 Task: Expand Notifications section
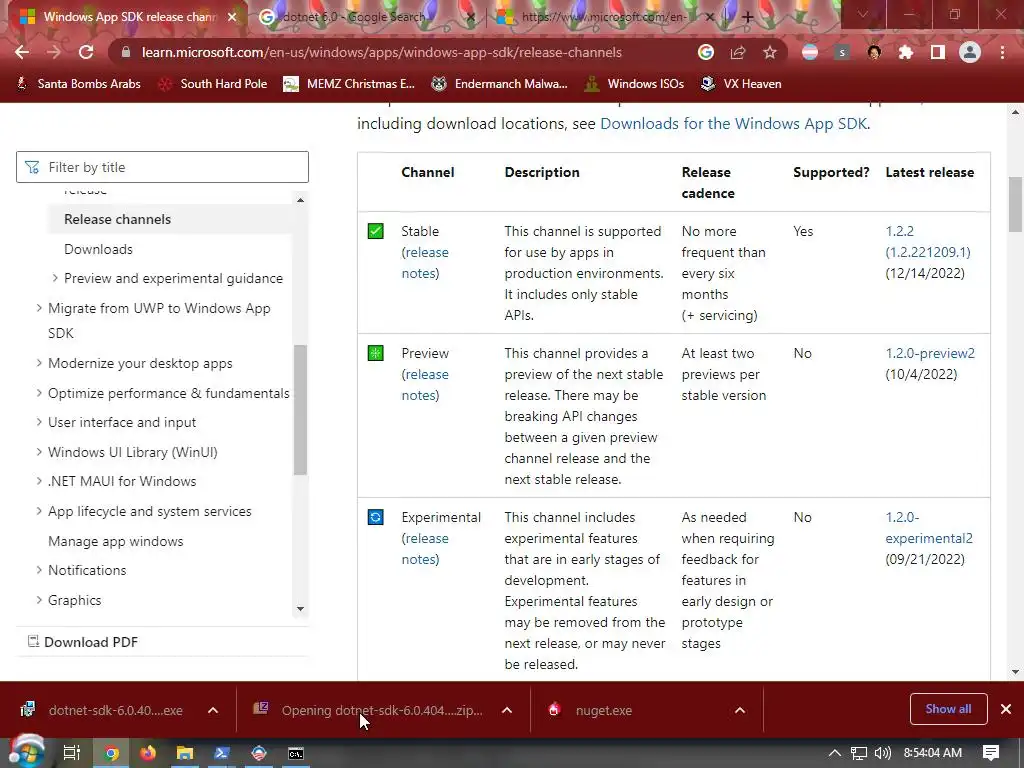tap(39, 570)
